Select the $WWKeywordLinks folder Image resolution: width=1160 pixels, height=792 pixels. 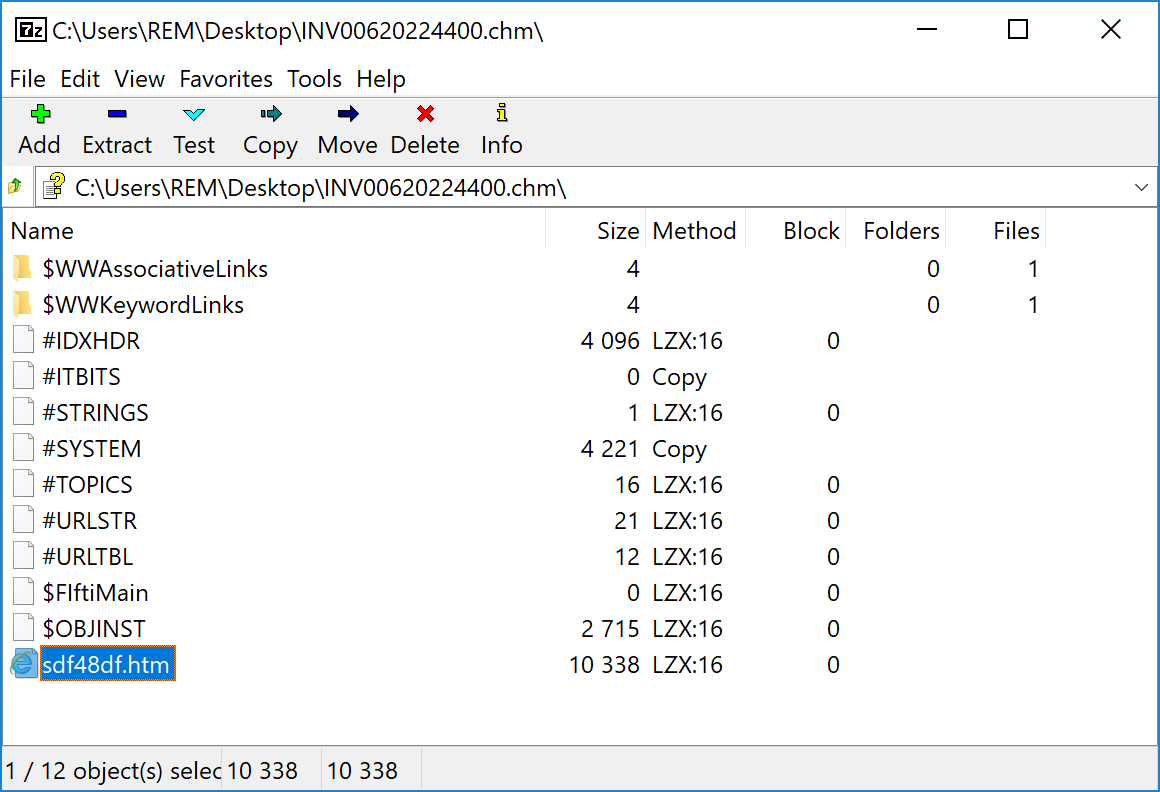(x=143, y=305)
